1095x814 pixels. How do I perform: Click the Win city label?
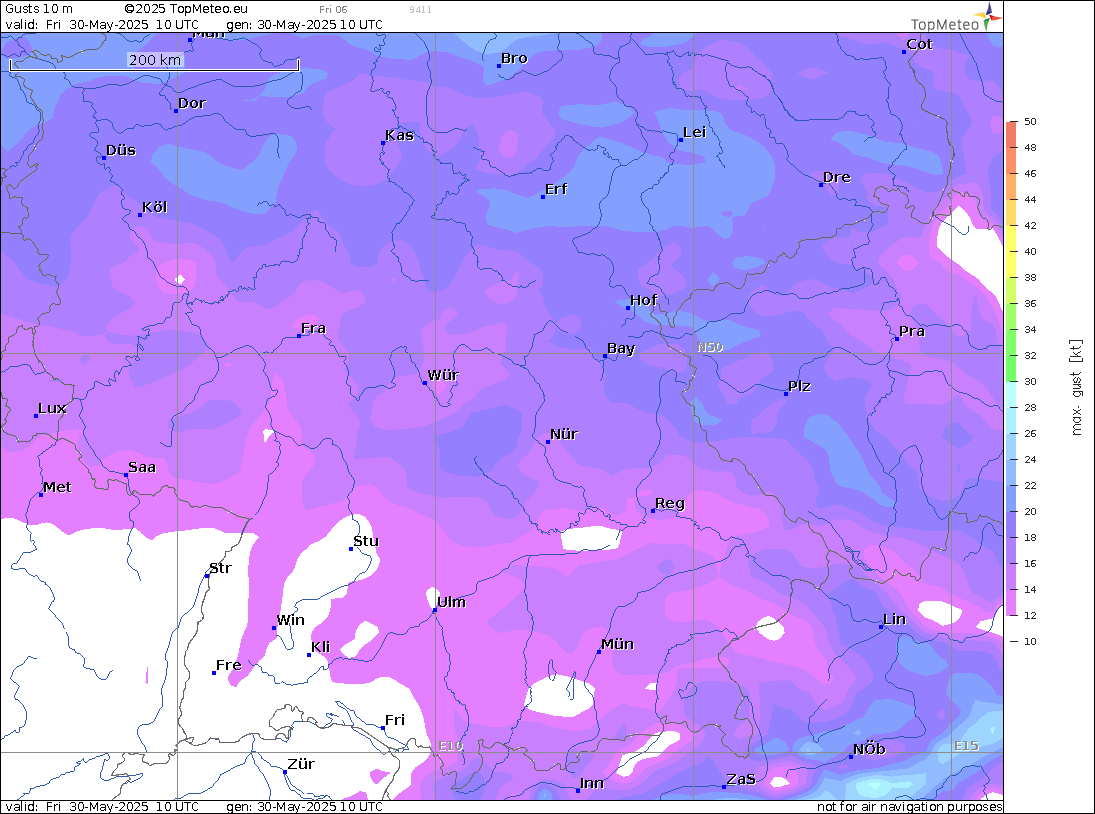click(290, 620)
